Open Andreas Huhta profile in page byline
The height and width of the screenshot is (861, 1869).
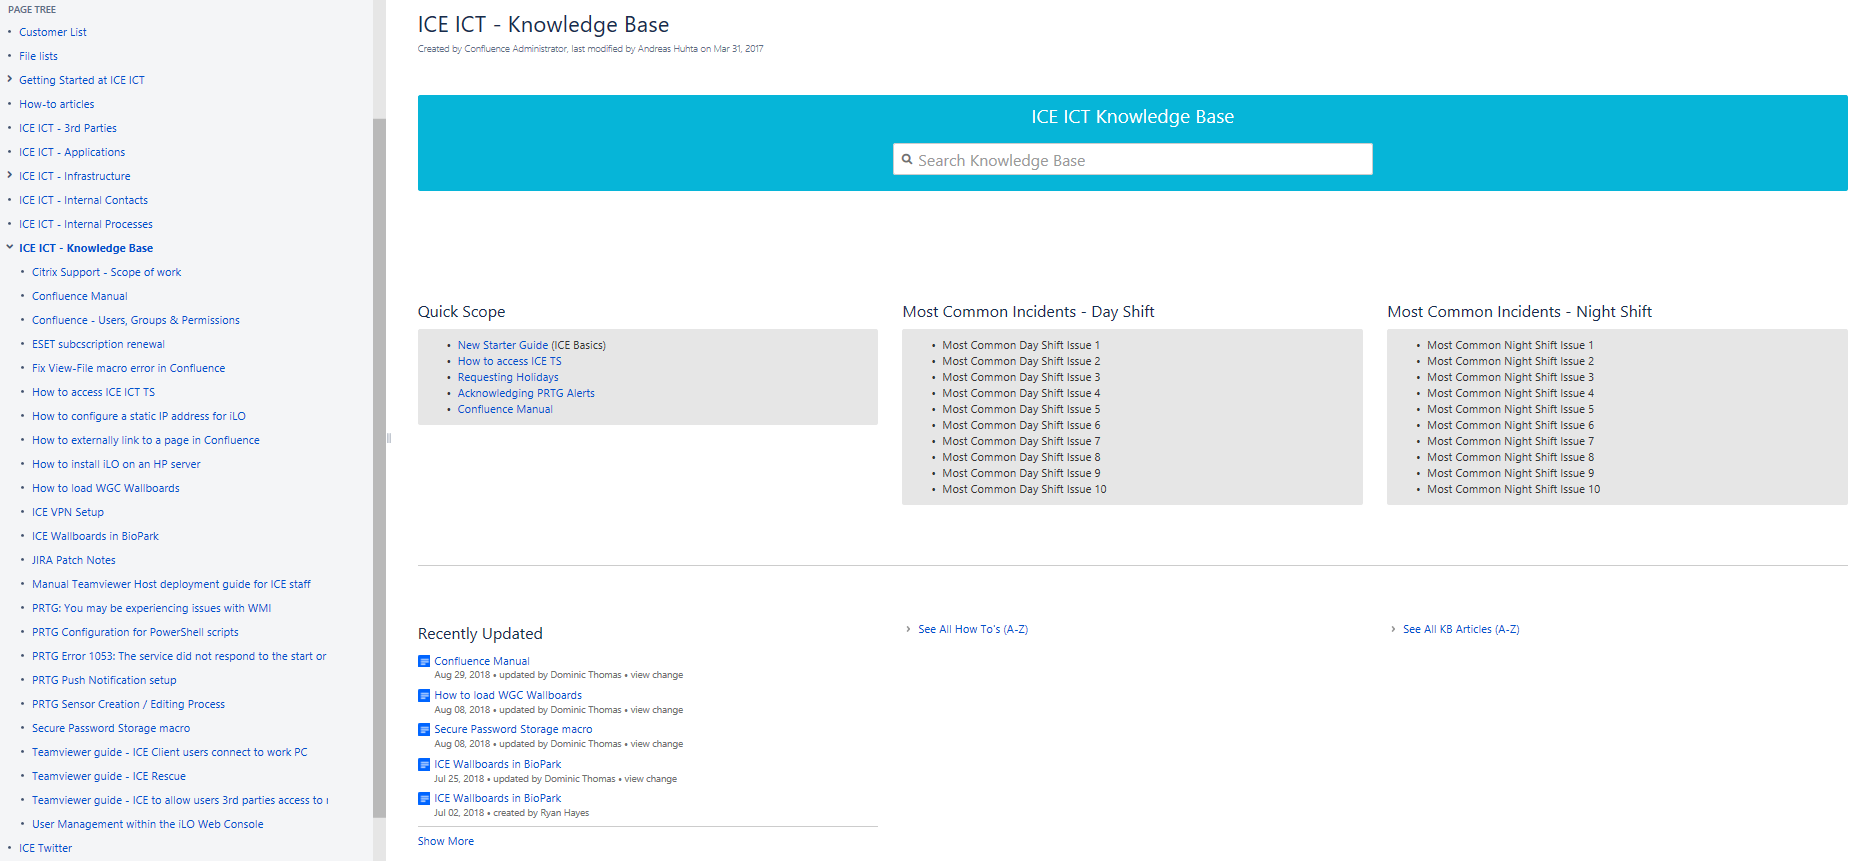[x=668, y=49]
